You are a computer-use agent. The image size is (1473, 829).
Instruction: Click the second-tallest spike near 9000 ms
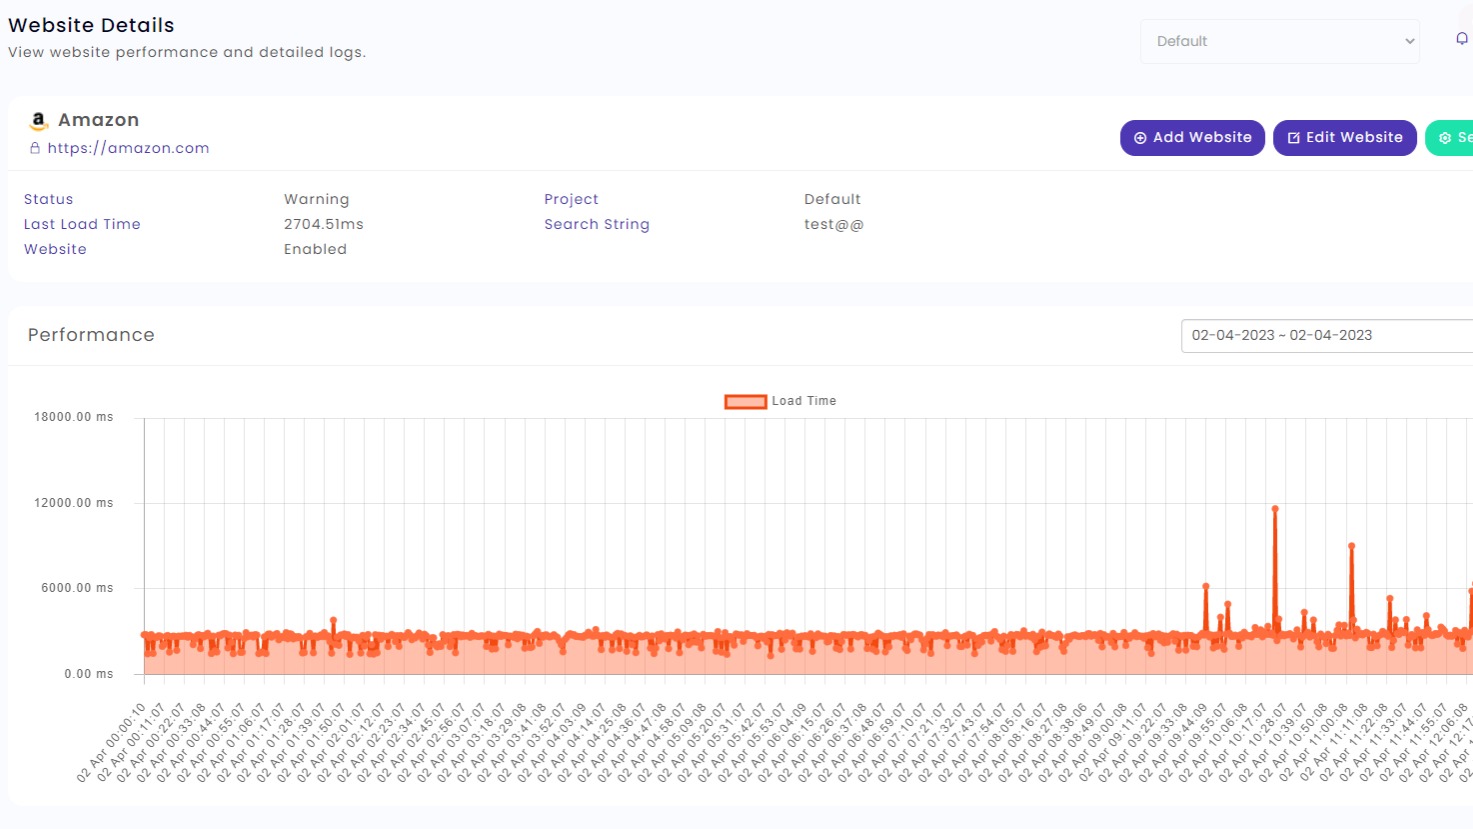pyautogui.click(x=1351, y=546)
